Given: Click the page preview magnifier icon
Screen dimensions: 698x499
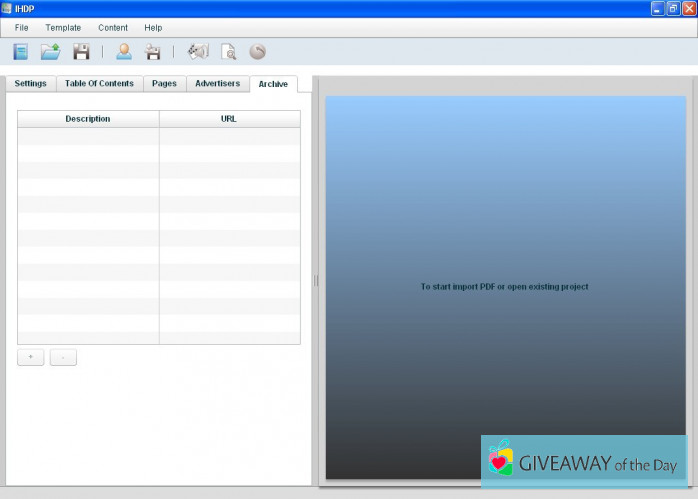Looking at the screenshot, I should click(228, 52).
